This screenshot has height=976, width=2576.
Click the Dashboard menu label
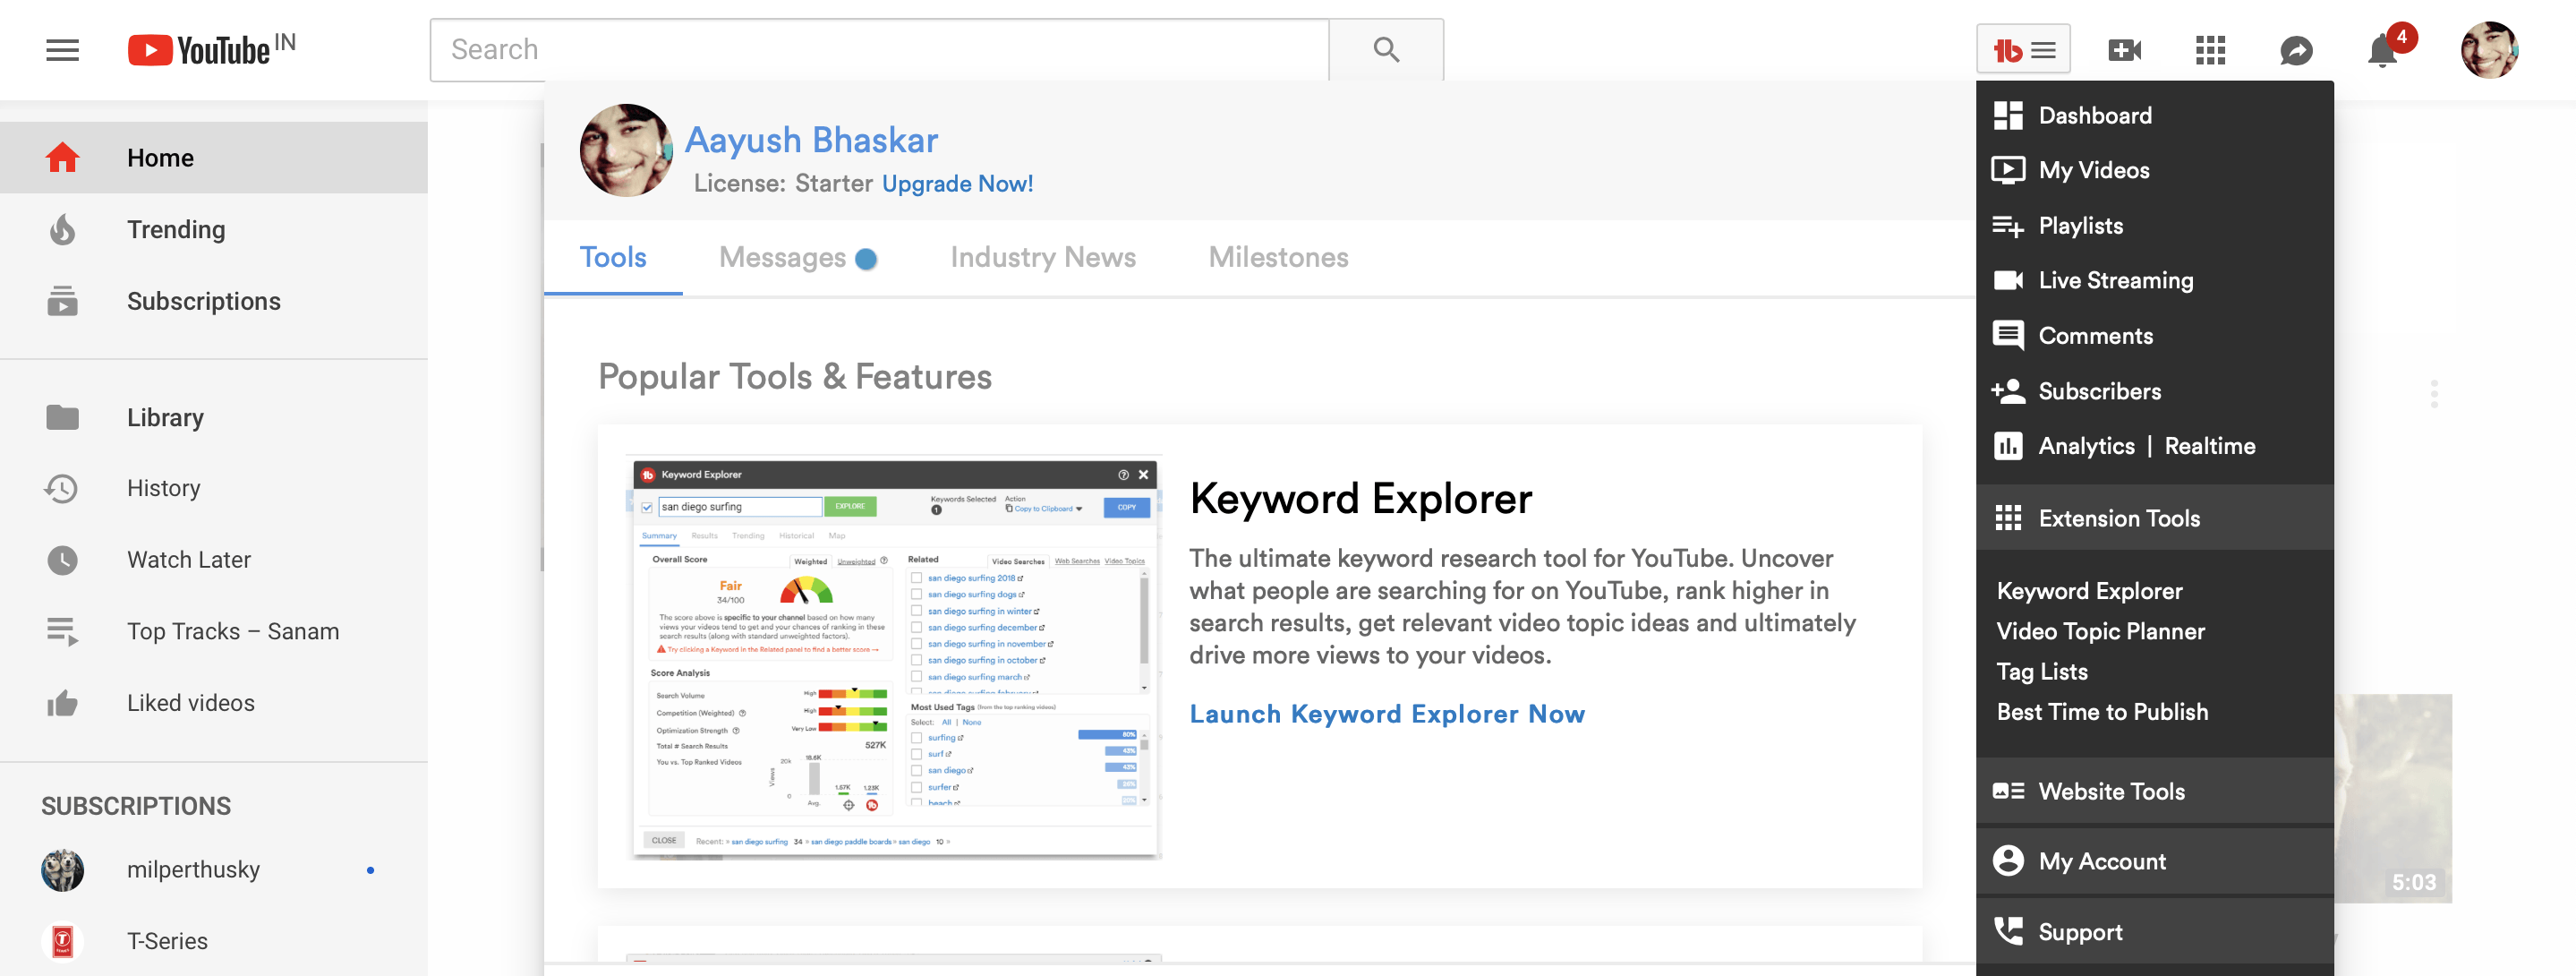pos(2095,115)
